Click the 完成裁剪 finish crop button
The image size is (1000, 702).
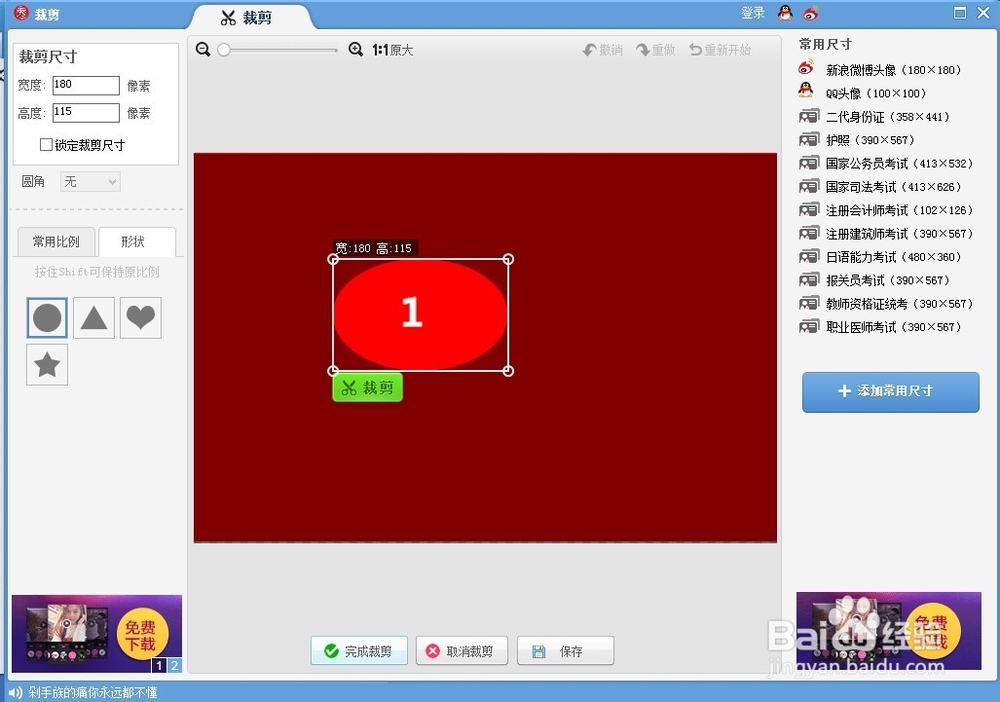tap(359, 650)
